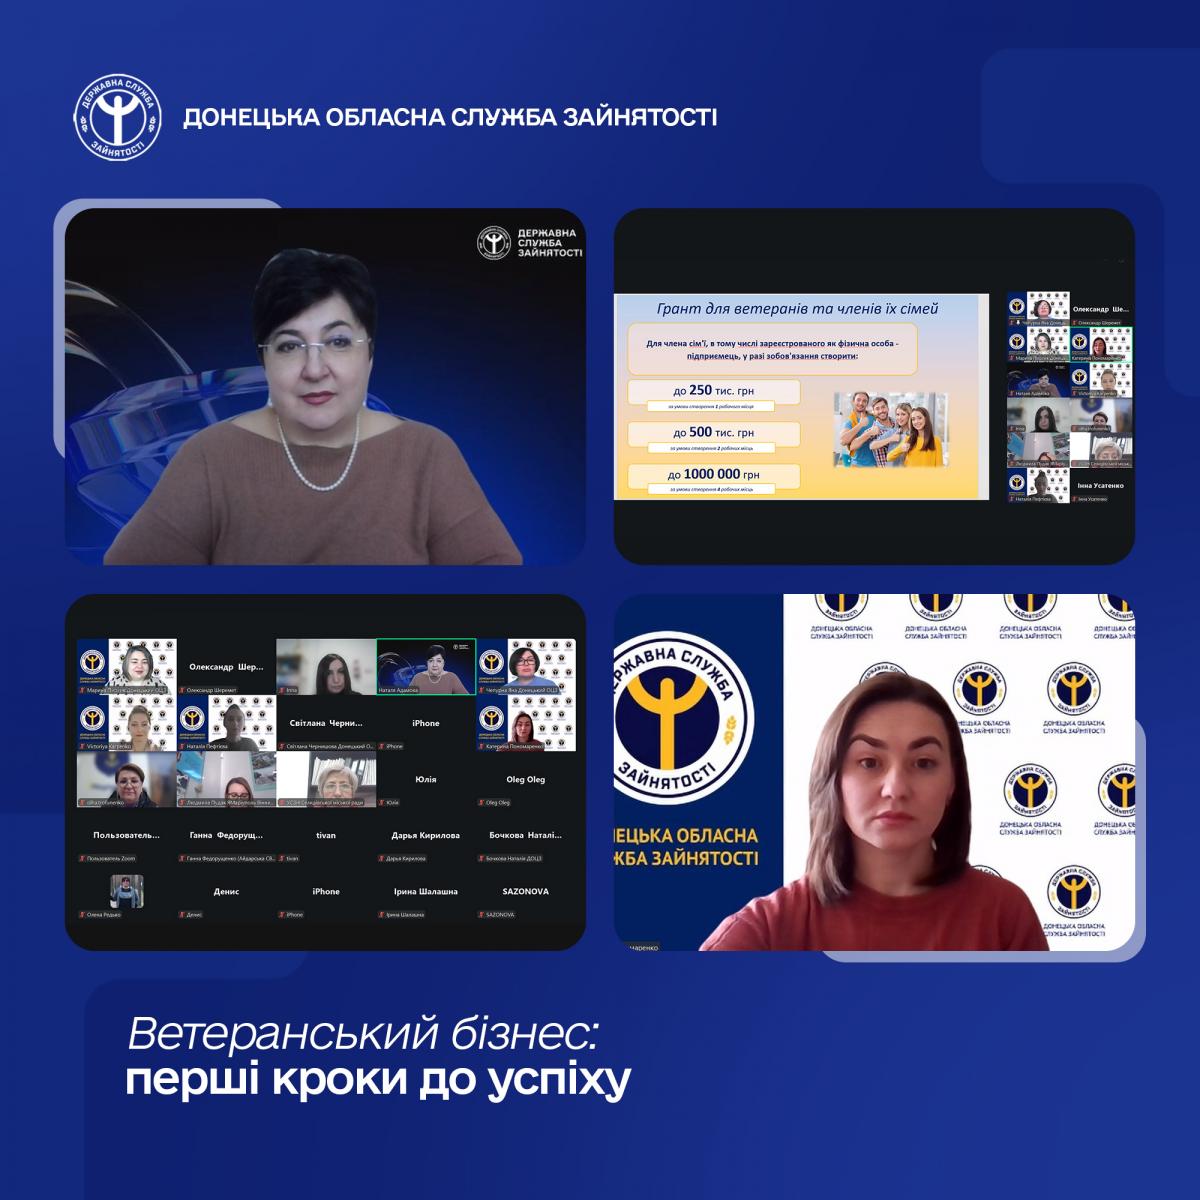Select the Юлія participant tile
The width and height of the screenshot is (1200, 1200).
426,779
